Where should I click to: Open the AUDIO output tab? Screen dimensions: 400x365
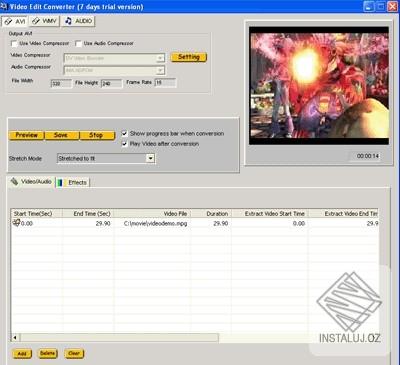click(78, 21)
